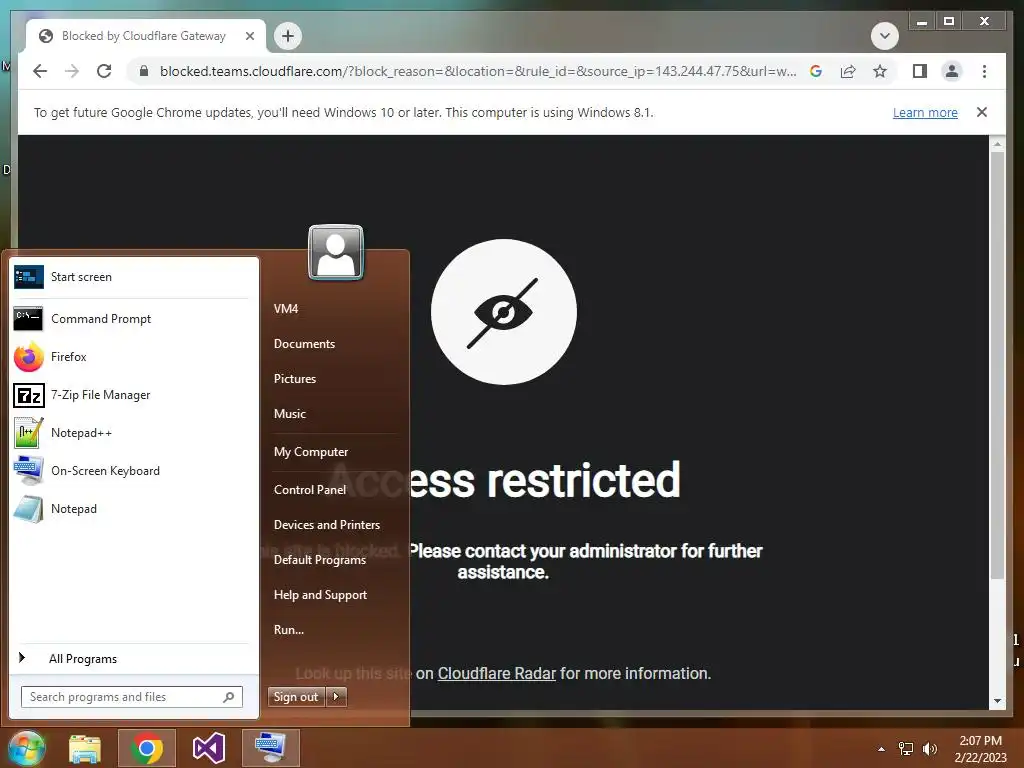The height and width of the screenshot is (768, 1024).
Task: Open a new Chrome tab
Action: tap(288, 36)
